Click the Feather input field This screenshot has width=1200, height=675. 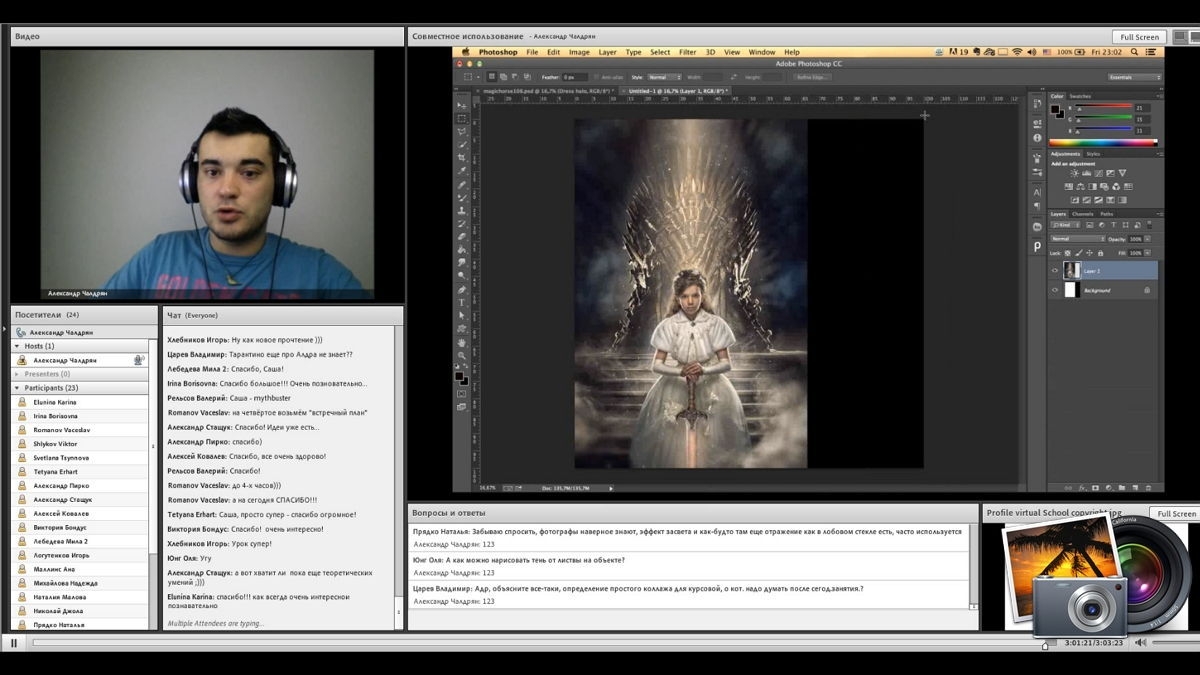point(575,77)
